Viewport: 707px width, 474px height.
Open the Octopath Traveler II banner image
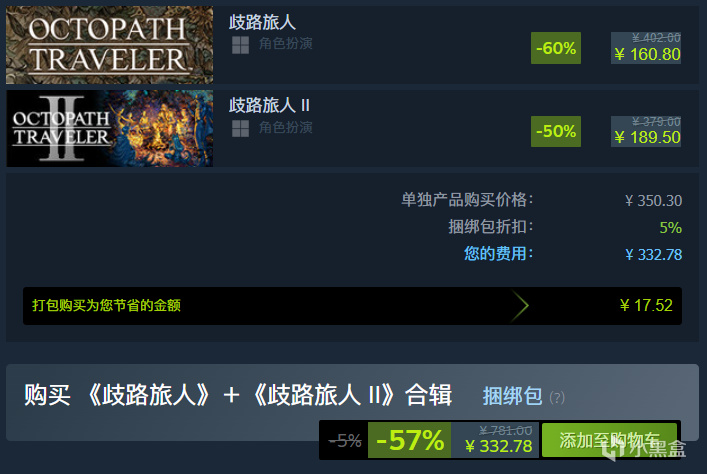110,129
